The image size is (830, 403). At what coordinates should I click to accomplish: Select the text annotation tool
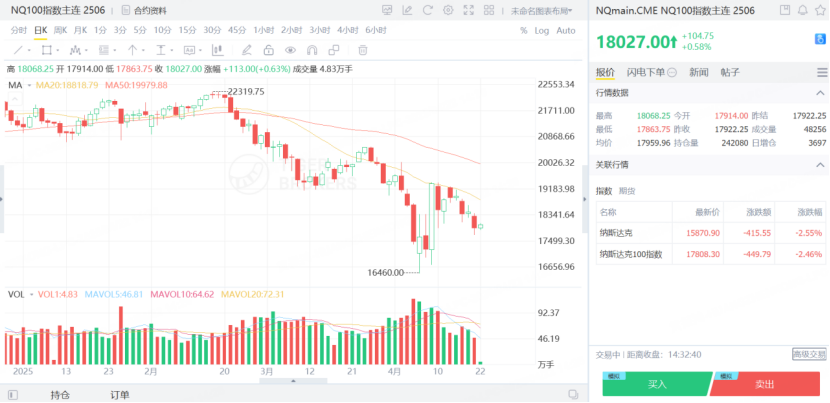coord(190,50)
